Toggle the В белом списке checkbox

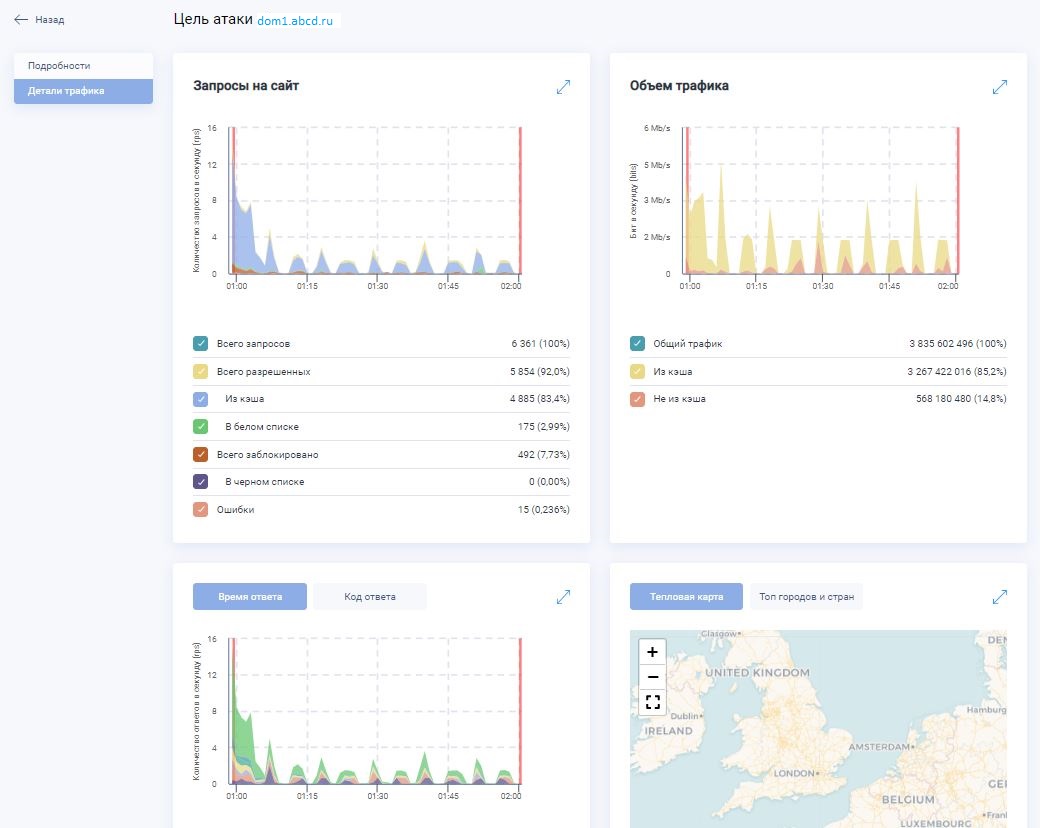[201, 427]
